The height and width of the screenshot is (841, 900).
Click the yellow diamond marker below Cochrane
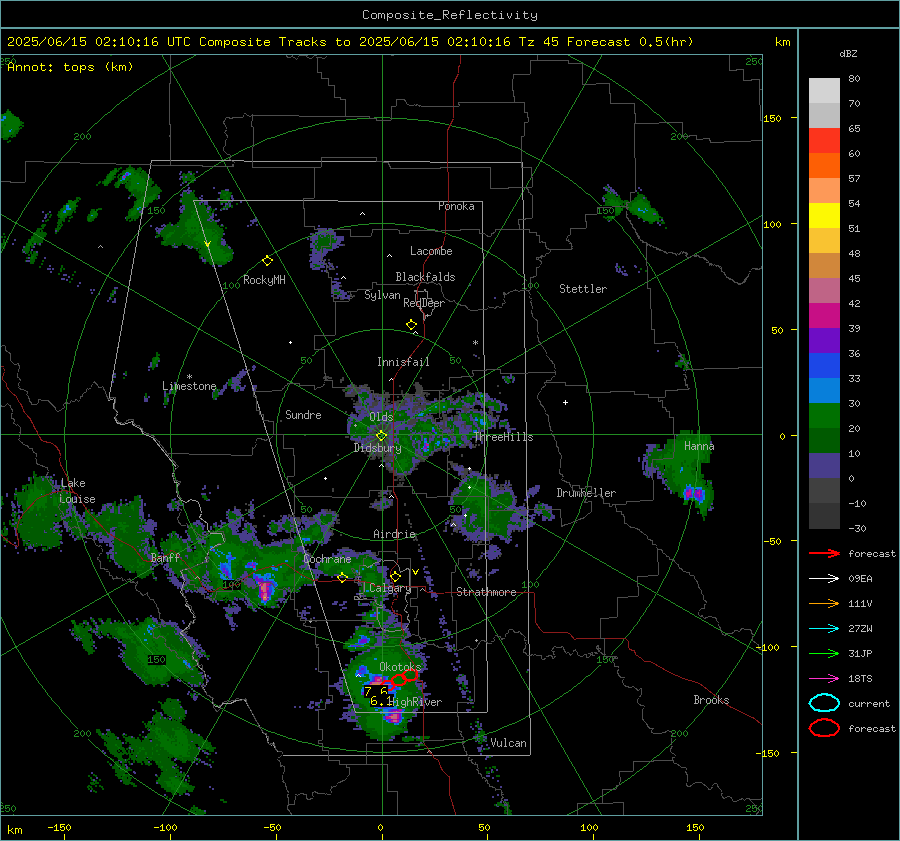[343, 577]
